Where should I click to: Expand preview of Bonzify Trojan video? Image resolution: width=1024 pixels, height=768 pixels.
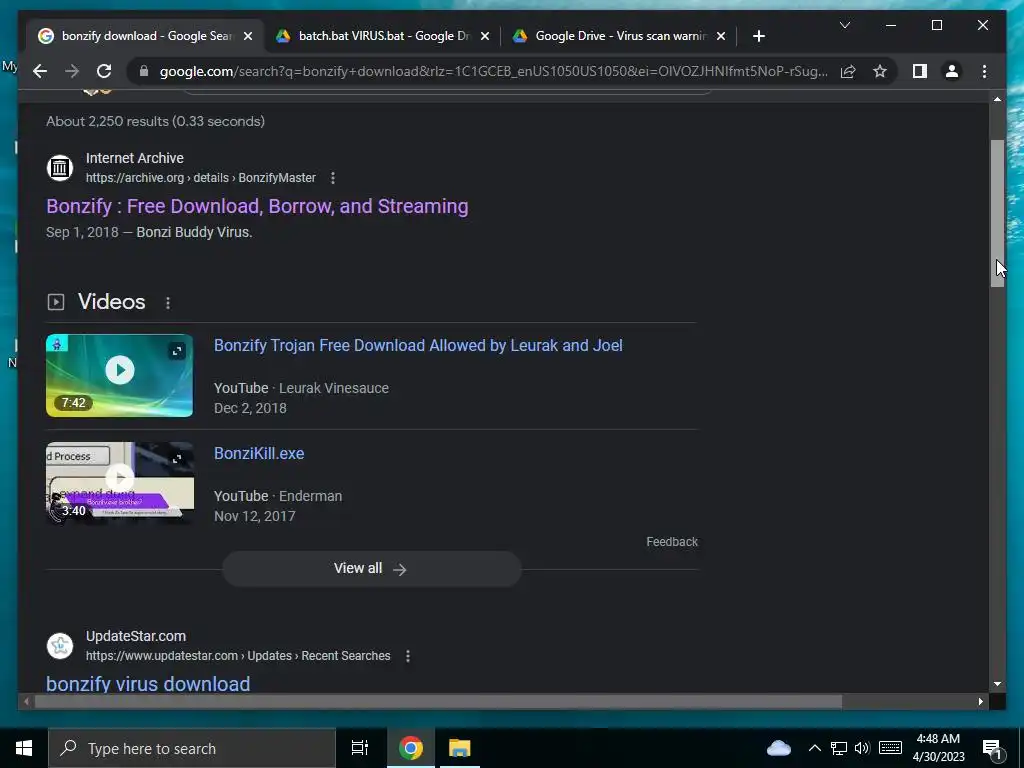coord(177,351)
